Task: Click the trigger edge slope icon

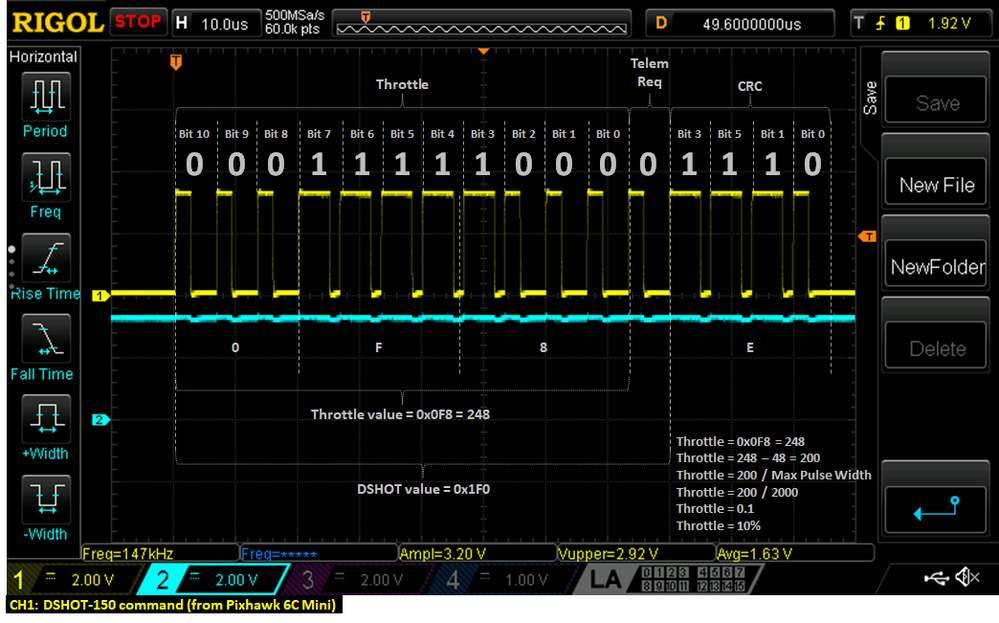Action: (x=880, y=24)
